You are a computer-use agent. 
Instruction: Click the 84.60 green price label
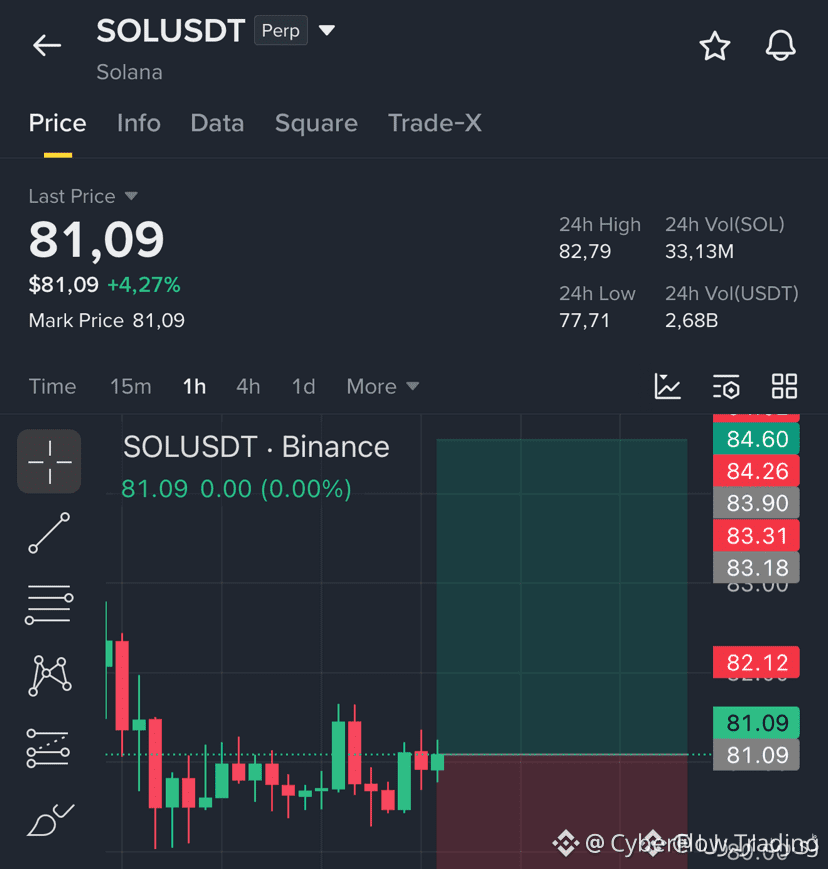tap(757, 439)
